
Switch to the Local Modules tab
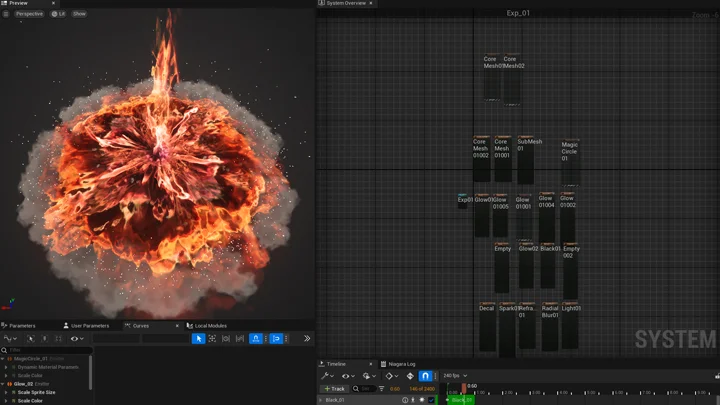point(207,326)
